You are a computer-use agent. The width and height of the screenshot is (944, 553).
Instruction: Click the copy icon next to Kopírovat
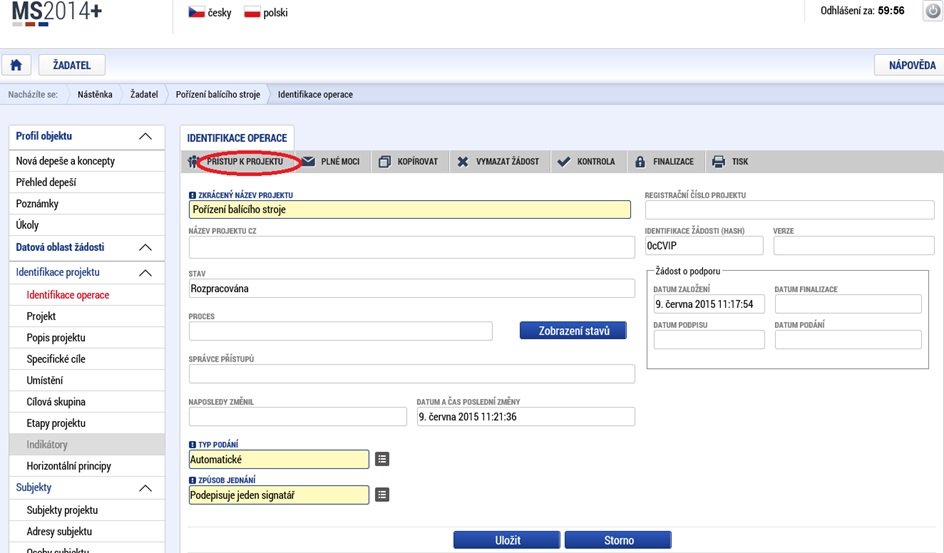[384, 162]
